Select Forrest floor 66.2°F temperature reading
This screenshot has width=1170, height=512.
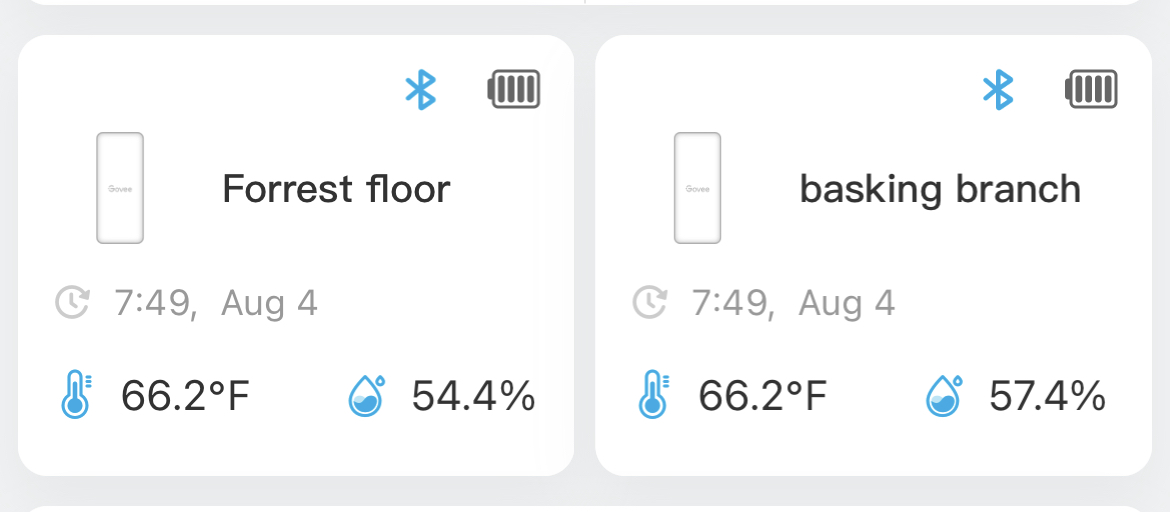click(185, 396)
